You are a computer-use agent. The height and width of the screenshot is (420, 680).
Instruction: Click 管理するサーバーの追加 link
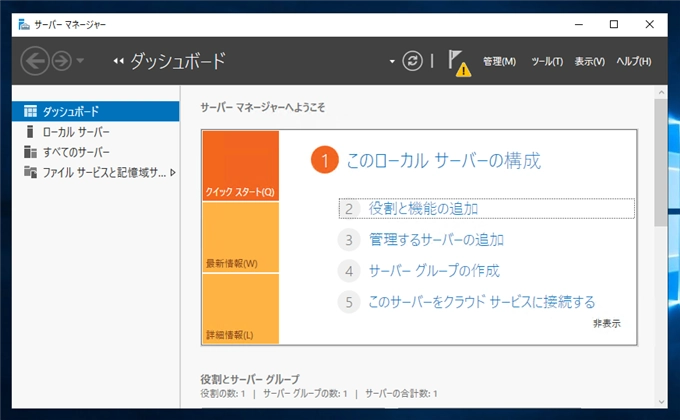(x=436, y=240)
